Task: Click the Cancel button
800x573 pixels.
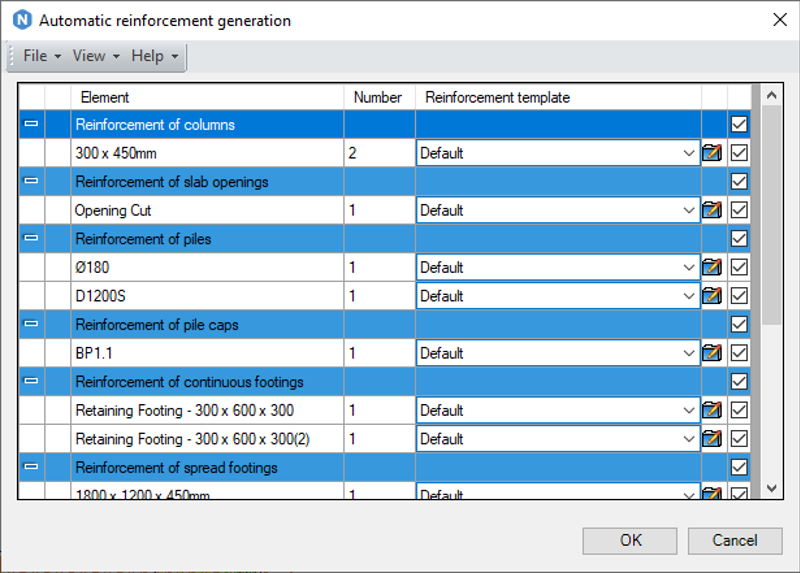Action: tap(735, 540)
